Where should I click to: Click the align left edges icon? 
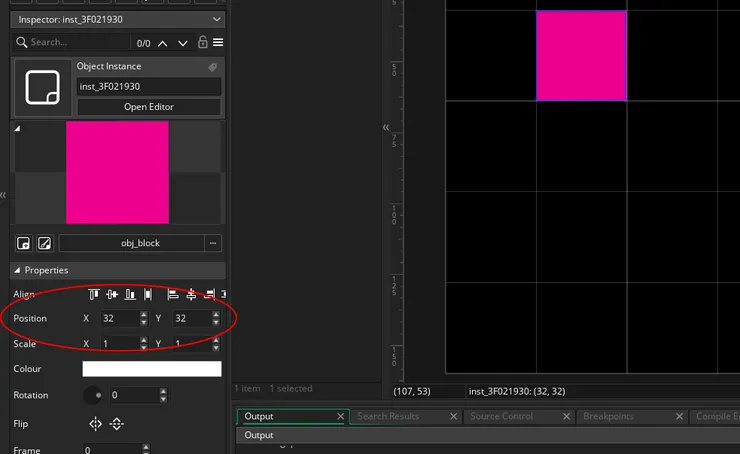173,294
